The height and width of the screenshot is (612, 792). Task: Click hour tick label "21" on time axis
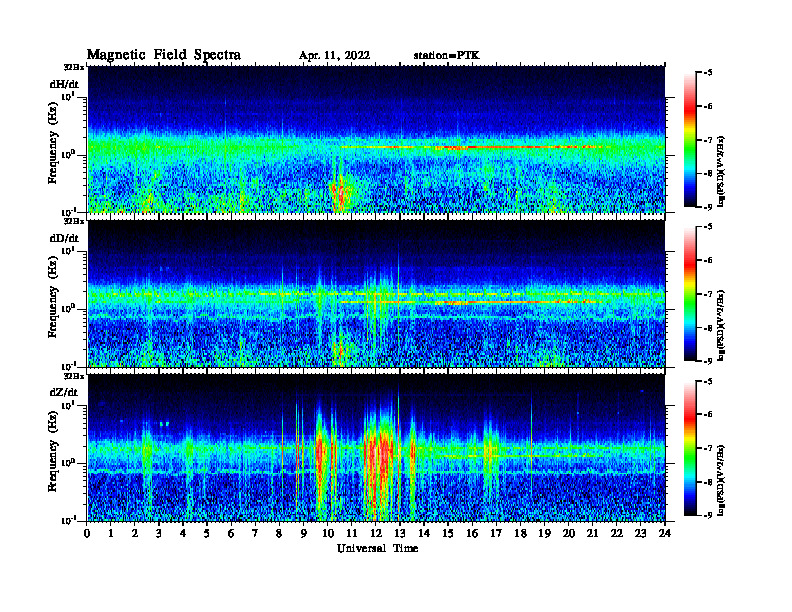coord(592,534)
